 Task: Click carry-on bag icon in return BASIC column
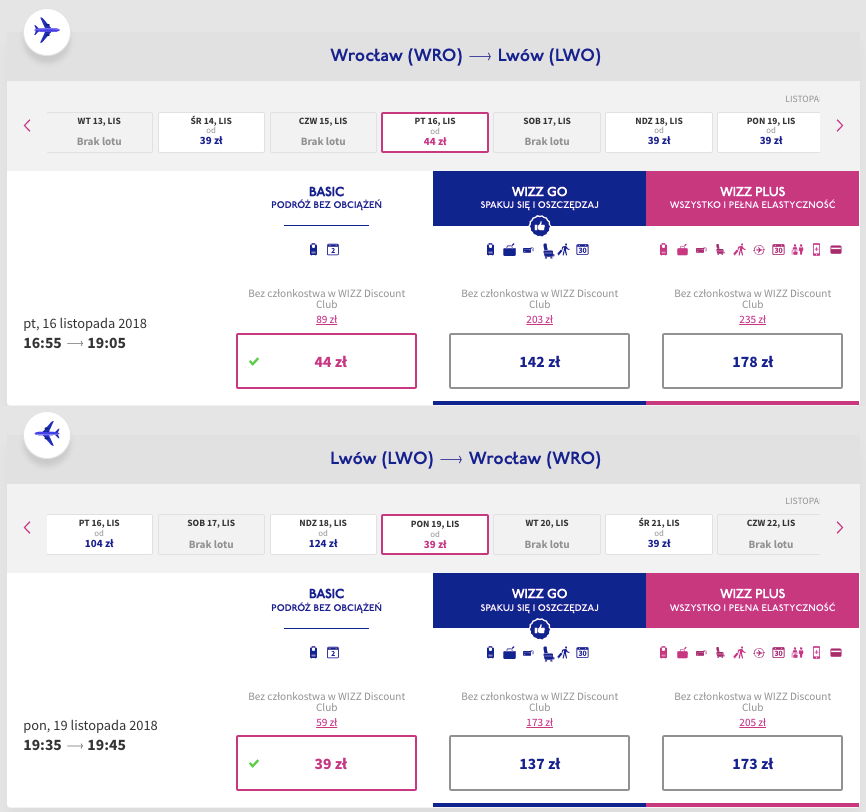click(x=314, y=652)
